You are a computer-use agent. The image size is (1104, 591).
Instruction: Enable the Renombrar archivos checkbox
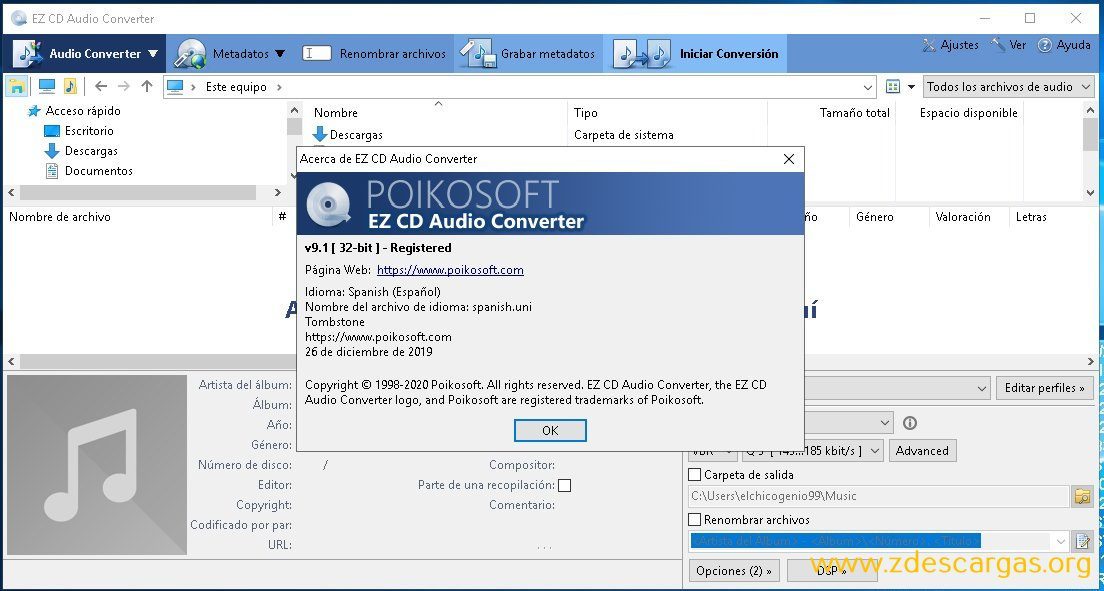(694, 520)
